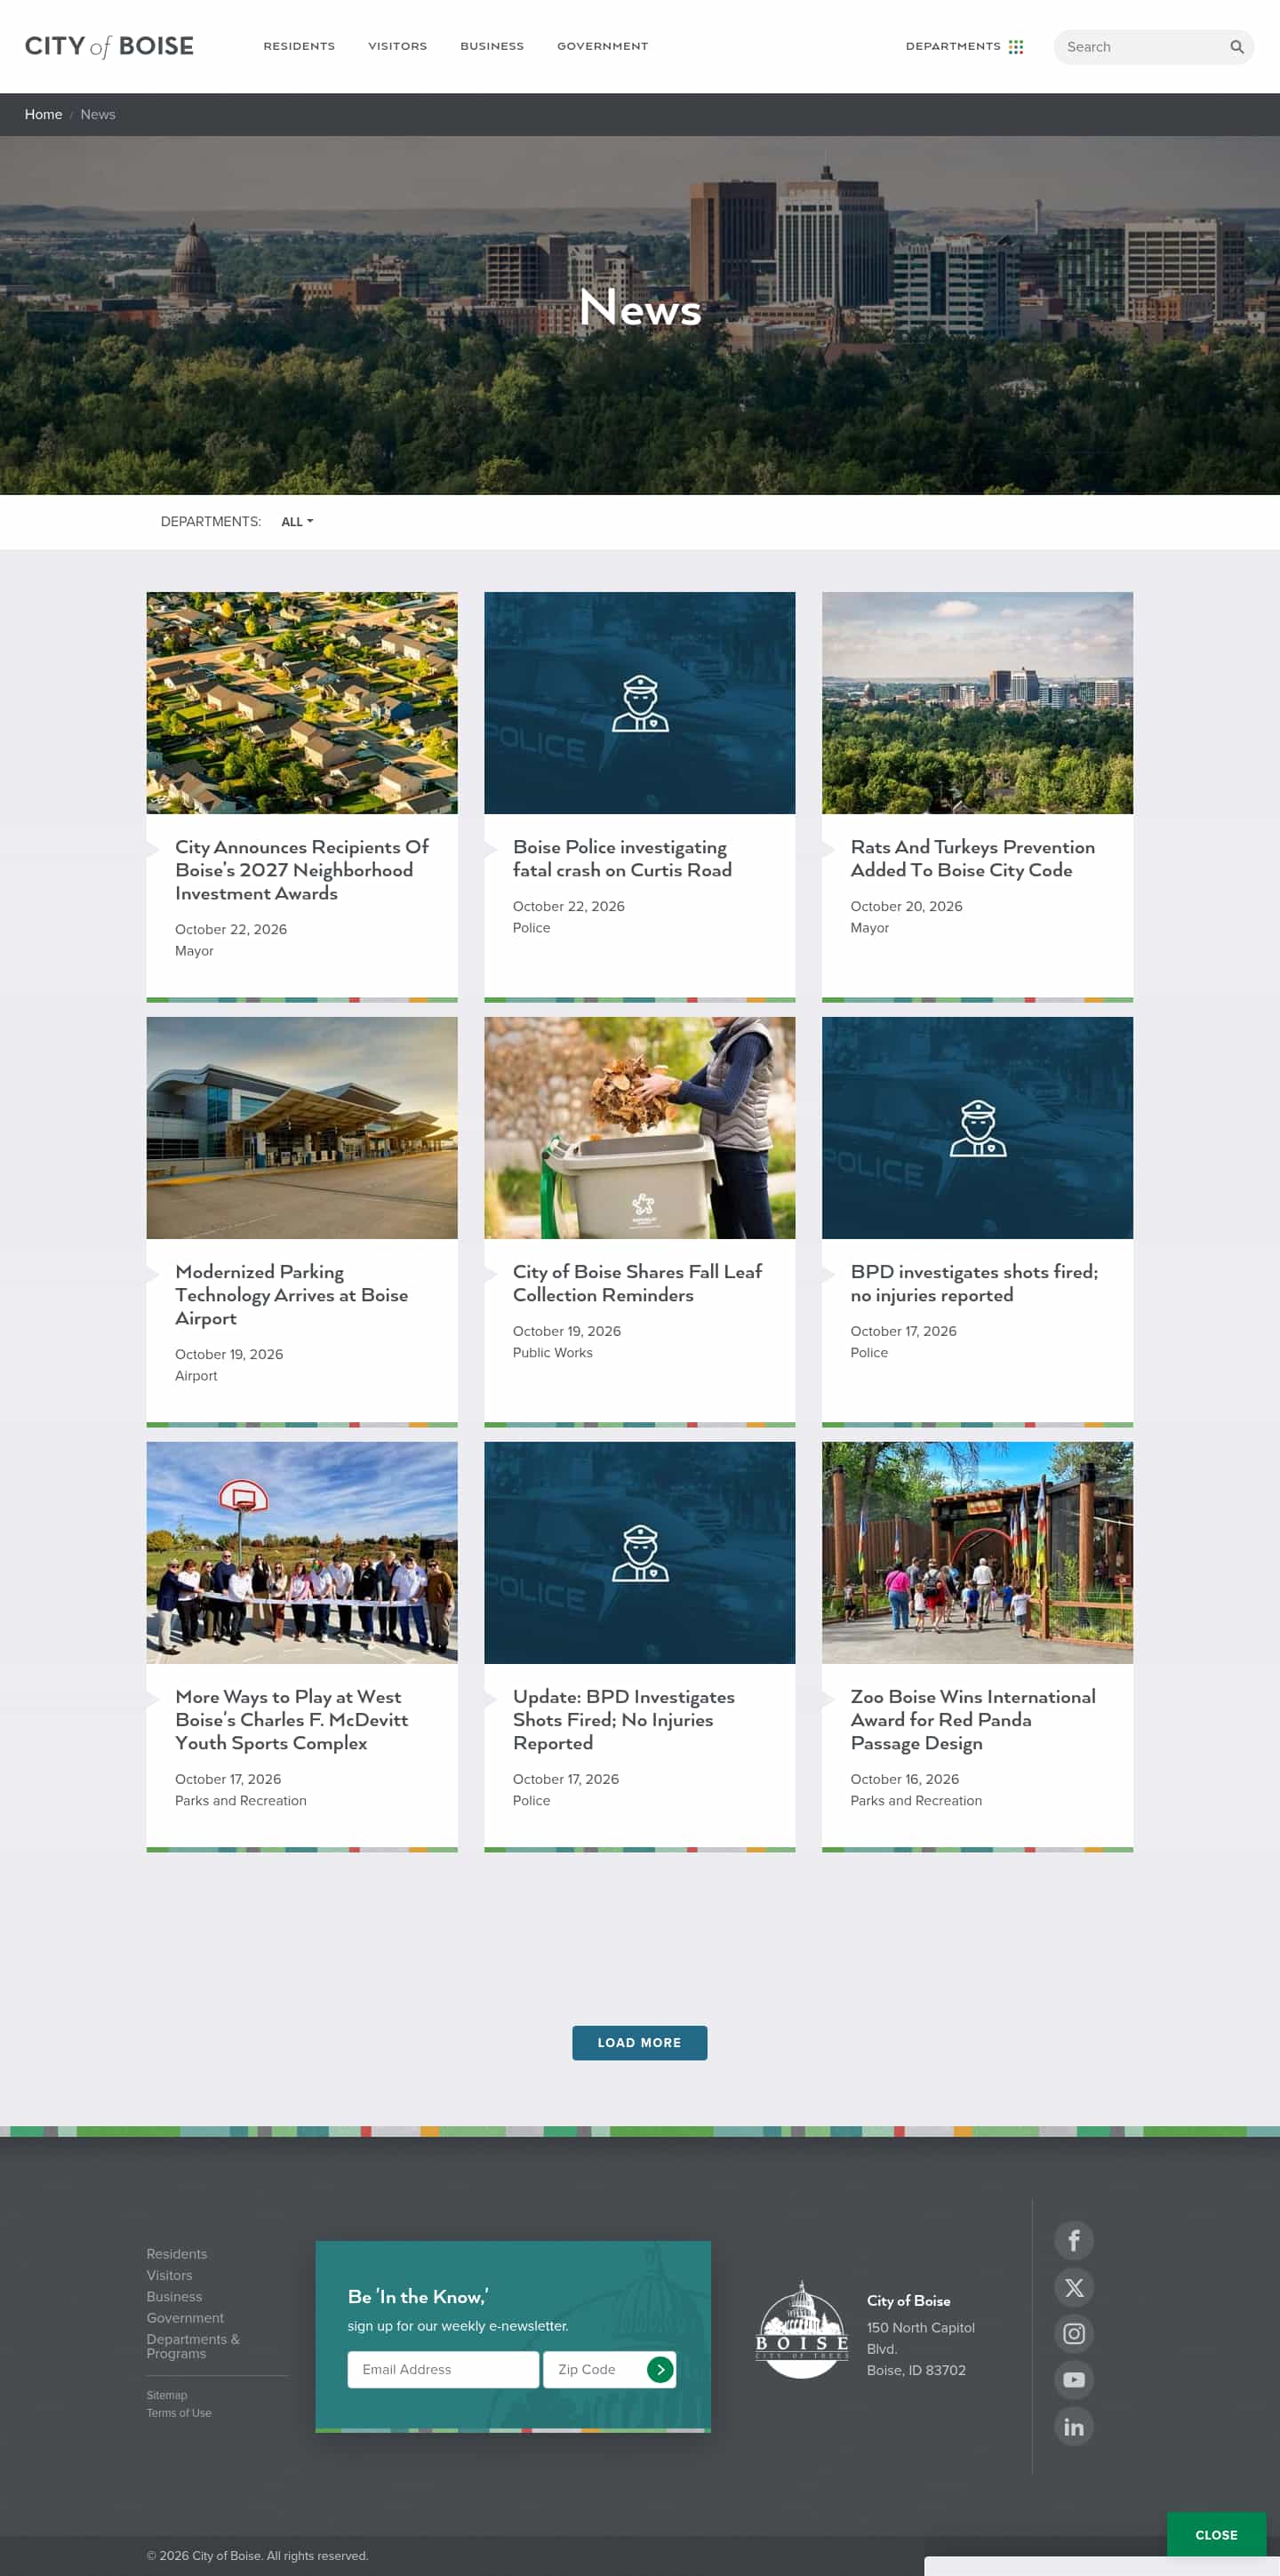Viewport: 1280px width, 2576px height.
Task: Open Neighborhood Investment Awards article title
Action: pyautogui.click(x=302, y=870)
